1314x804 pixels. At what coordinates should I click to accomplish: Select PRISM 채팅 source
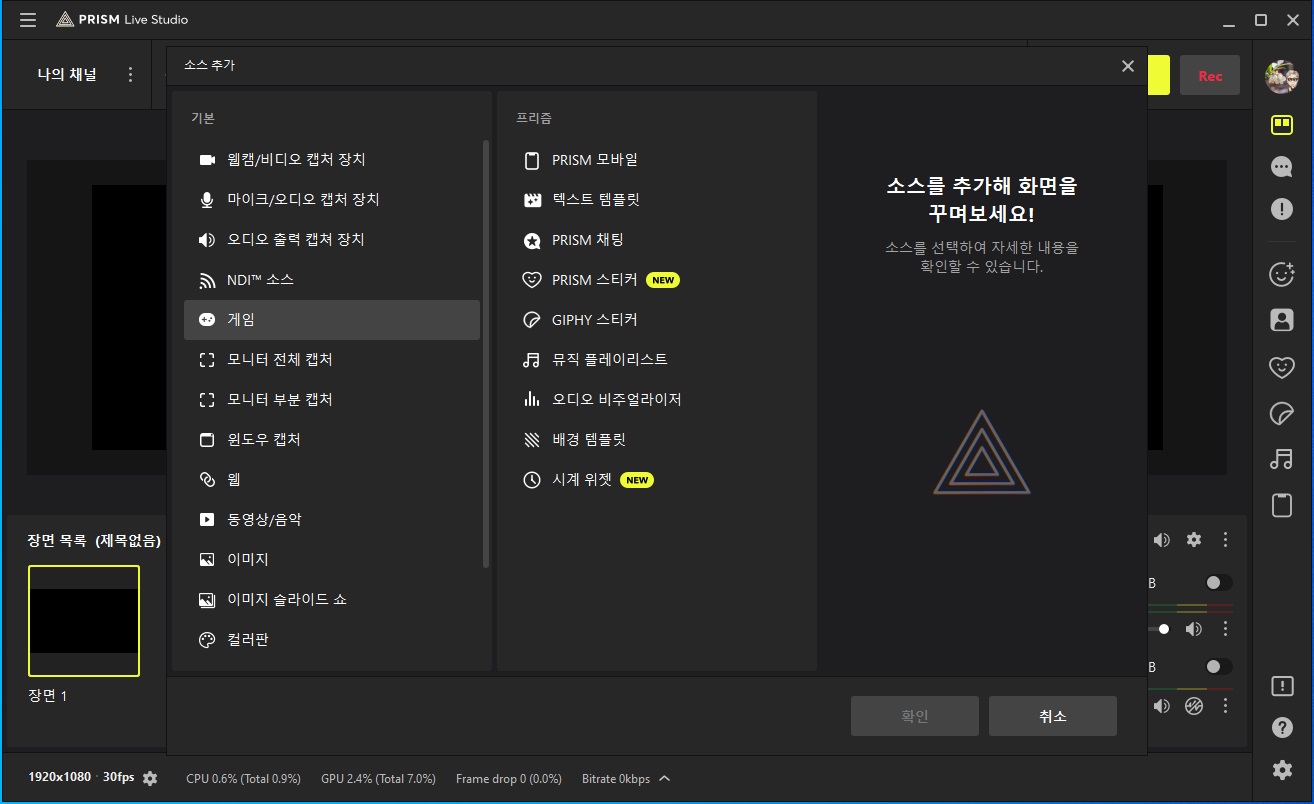657,240
